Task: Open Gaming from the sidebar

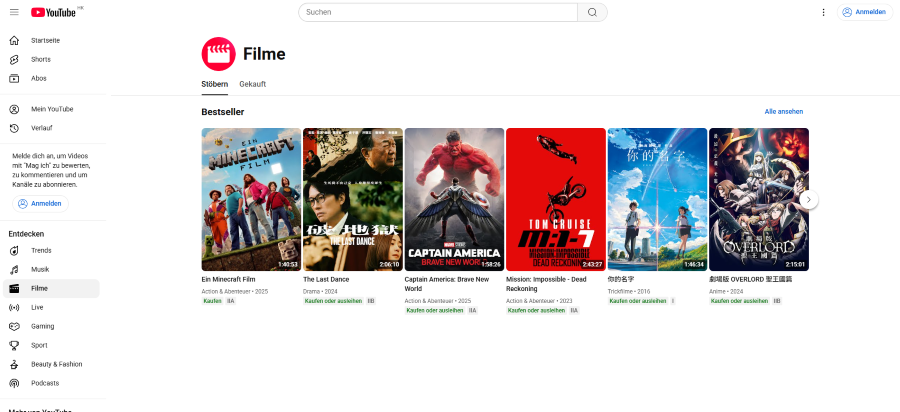Action: pyautogui.click(x=51, y=327)
